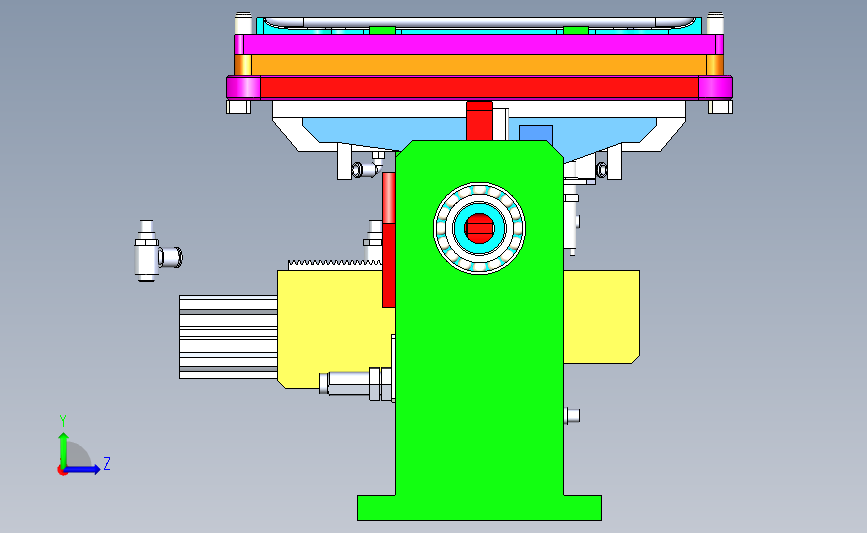Select the top-right white guide post
This screenshot has height=533, width=867.
[715, 23]
